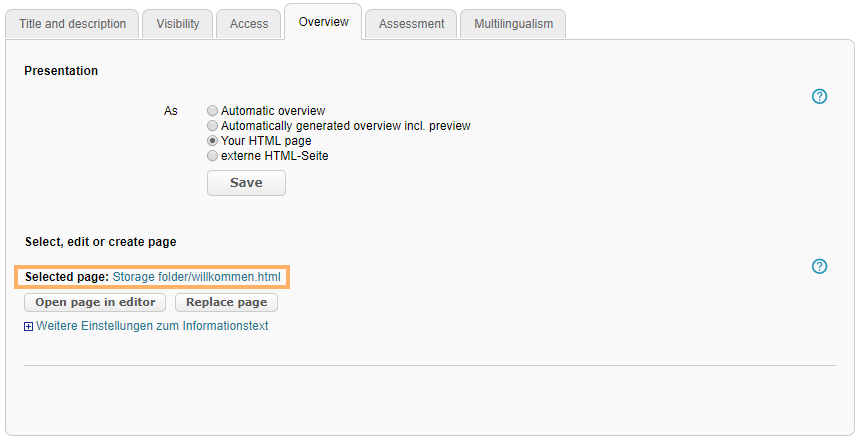
Task: Select the Overview tab
Action: [323, 22]
